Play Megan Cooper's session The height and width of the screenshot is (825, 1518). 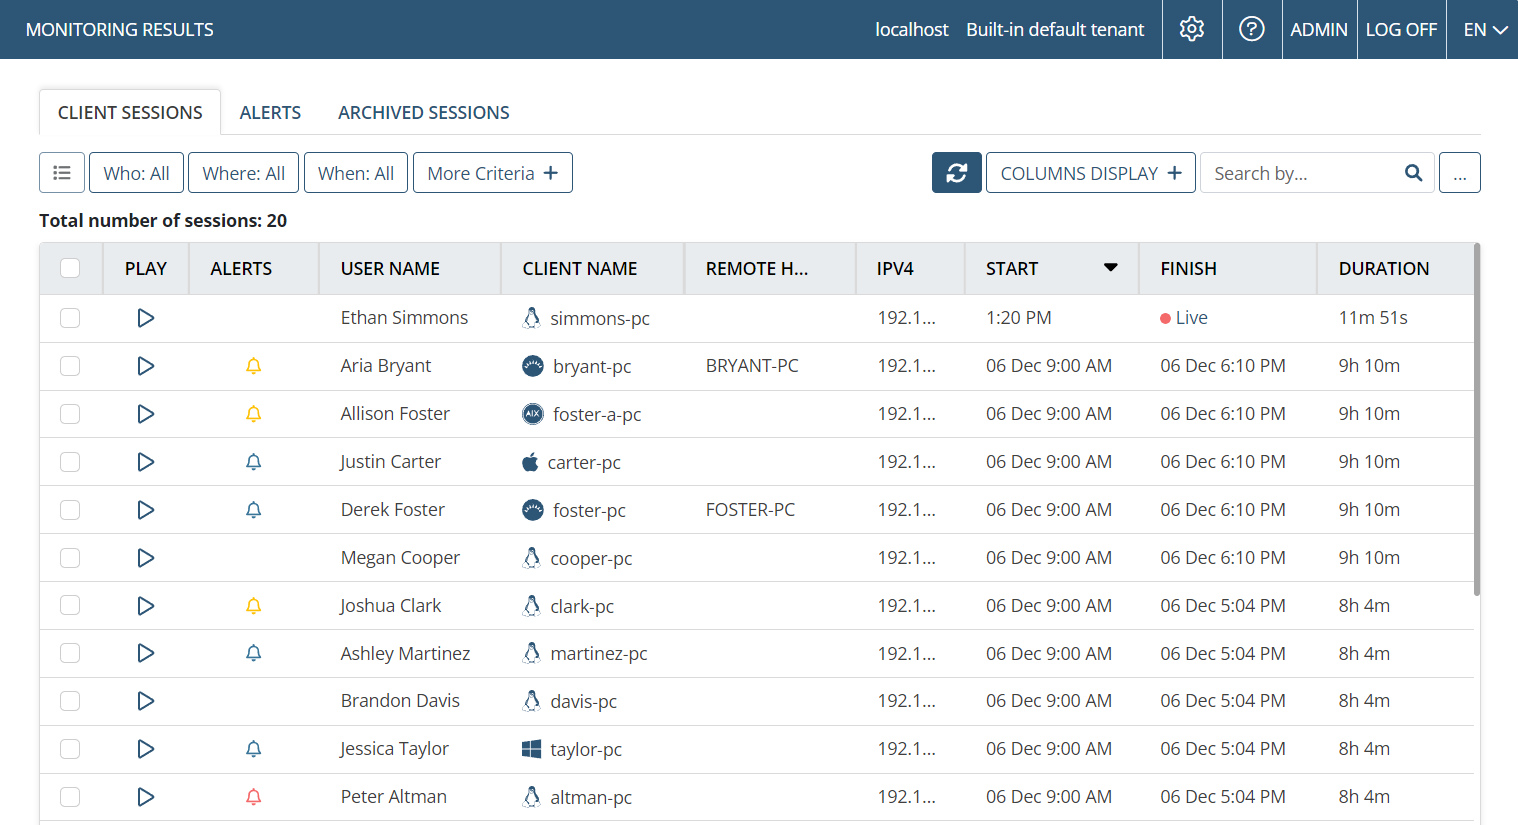pos(146,558)
